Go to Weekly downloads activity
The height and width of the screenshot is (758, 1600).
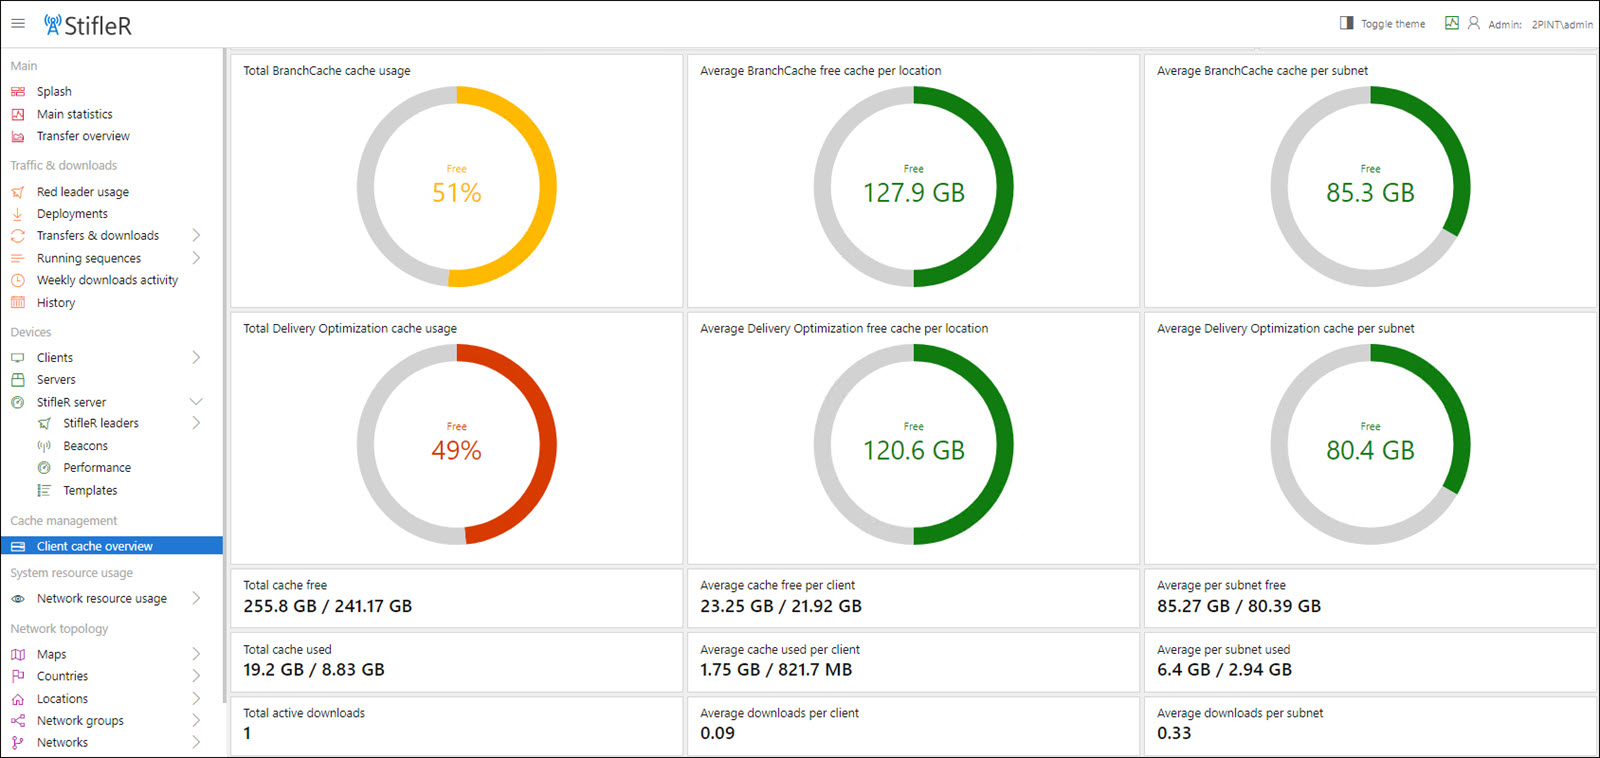click(107, 280)
